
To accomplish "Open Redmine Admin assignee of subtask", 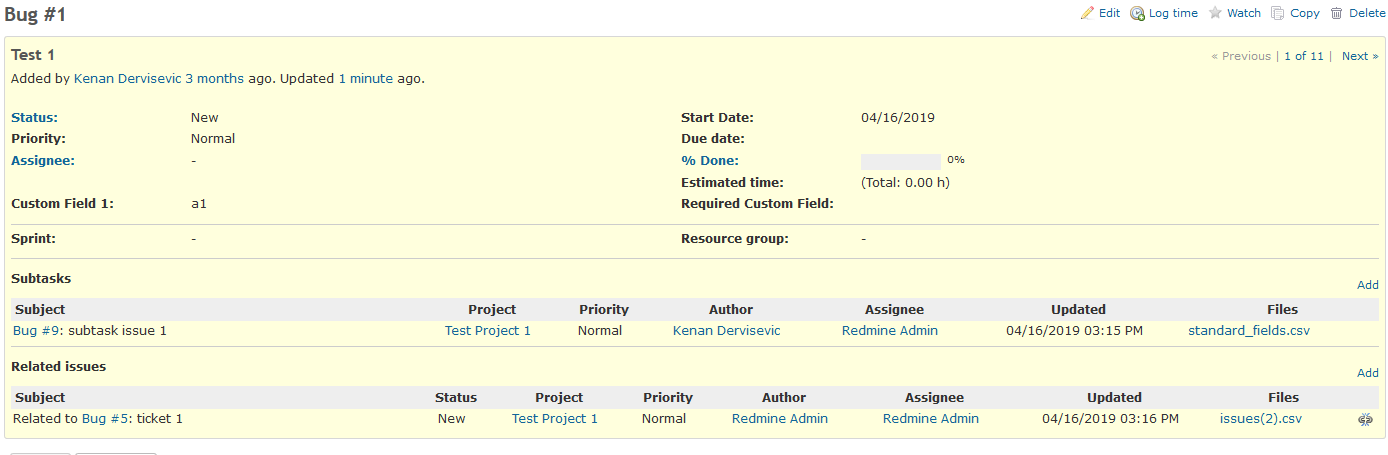I will [x=890, y=330].
